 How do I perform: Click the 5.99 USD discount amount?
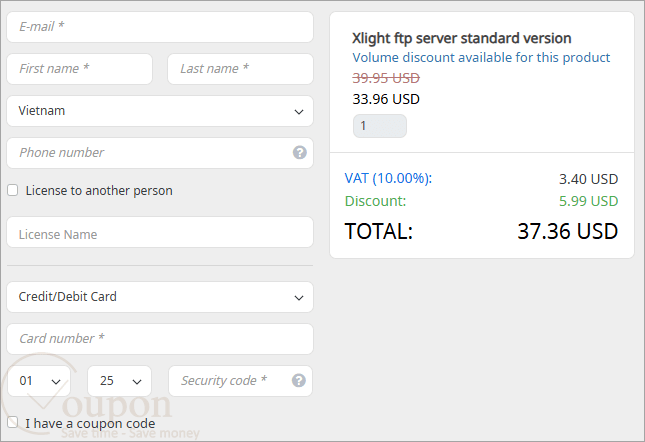coord(588,201)
